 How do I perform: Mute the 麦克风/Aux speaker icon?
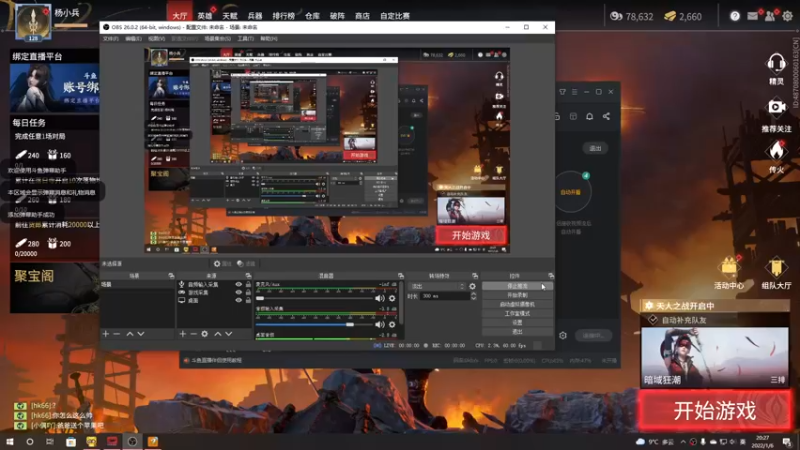380,298
